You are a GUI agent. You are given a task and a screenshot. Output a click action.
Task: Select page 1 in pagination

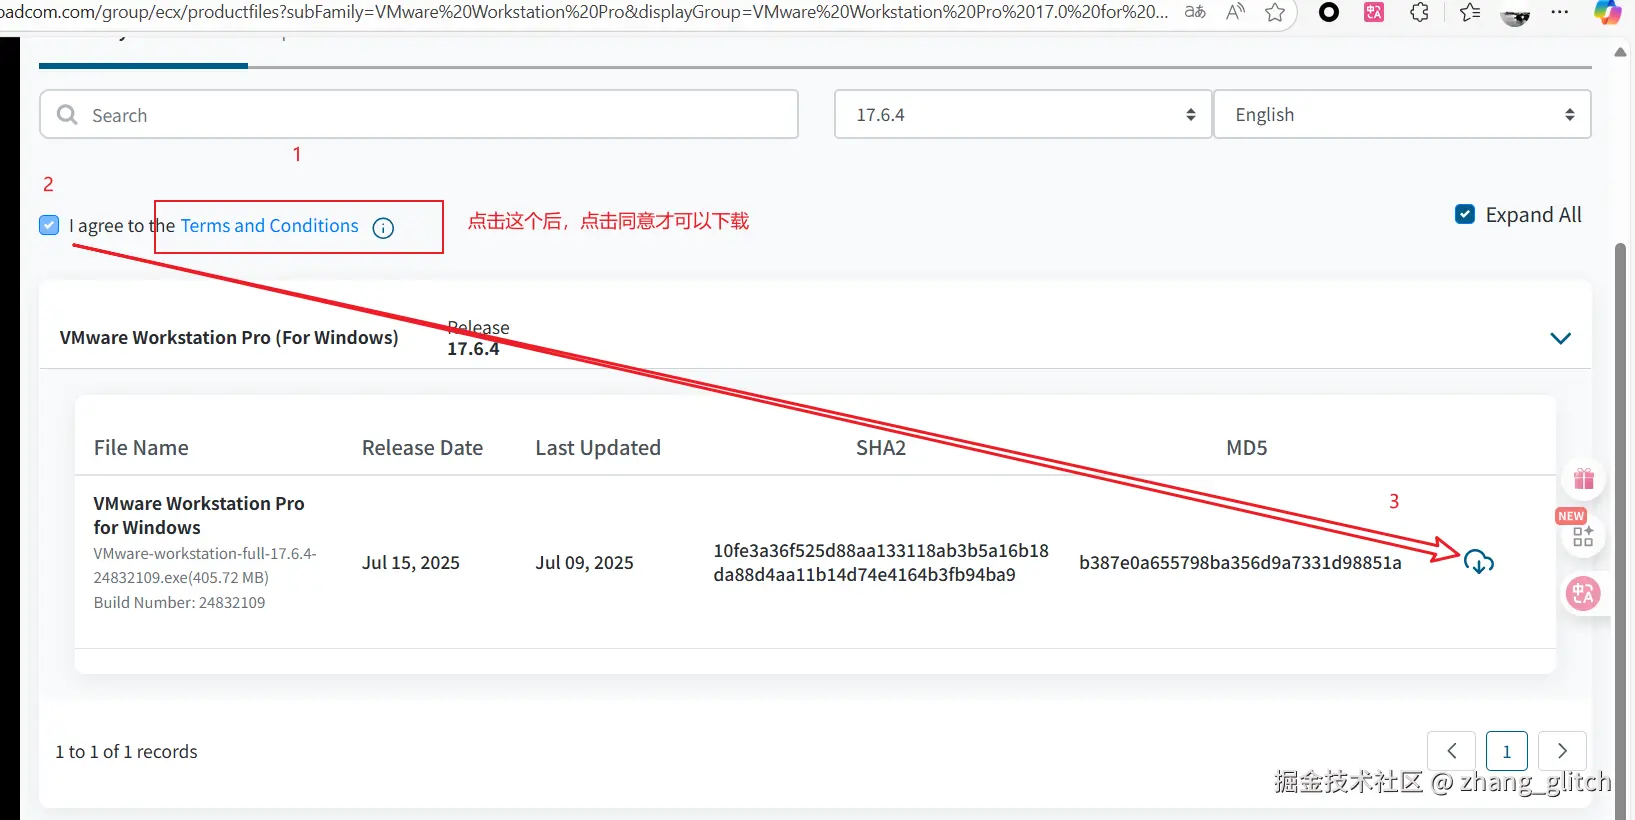[1507, 751]
